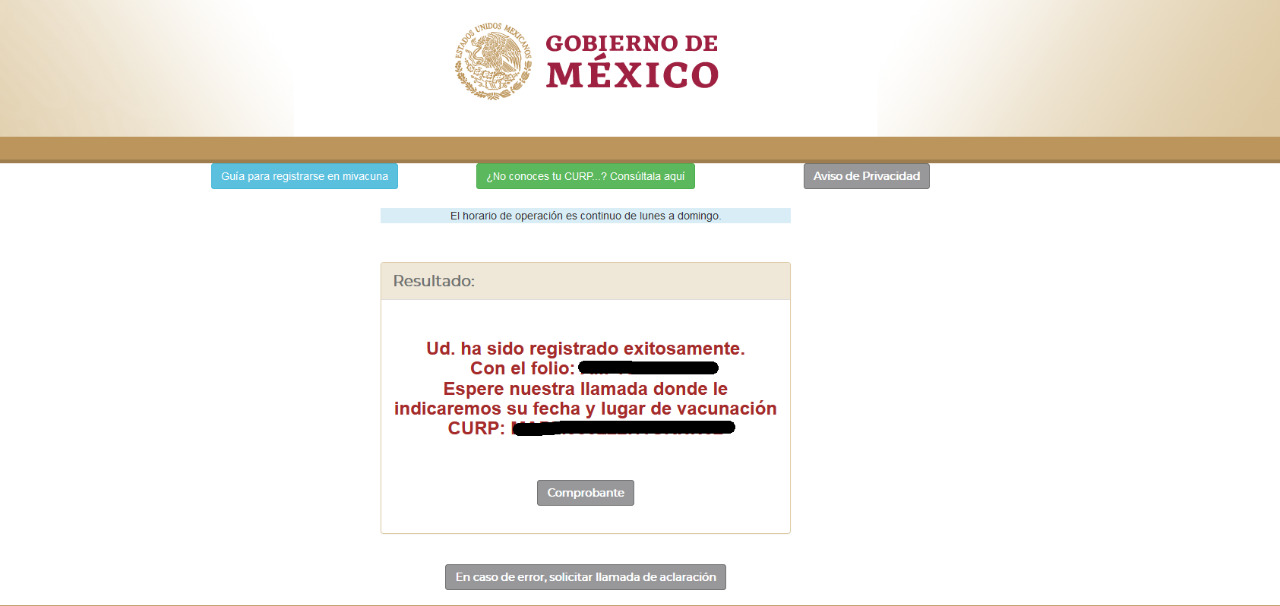1280x606 pixels.
Task: Select the 'Gobierno de México' logo text
Action: tap(630, 60)
